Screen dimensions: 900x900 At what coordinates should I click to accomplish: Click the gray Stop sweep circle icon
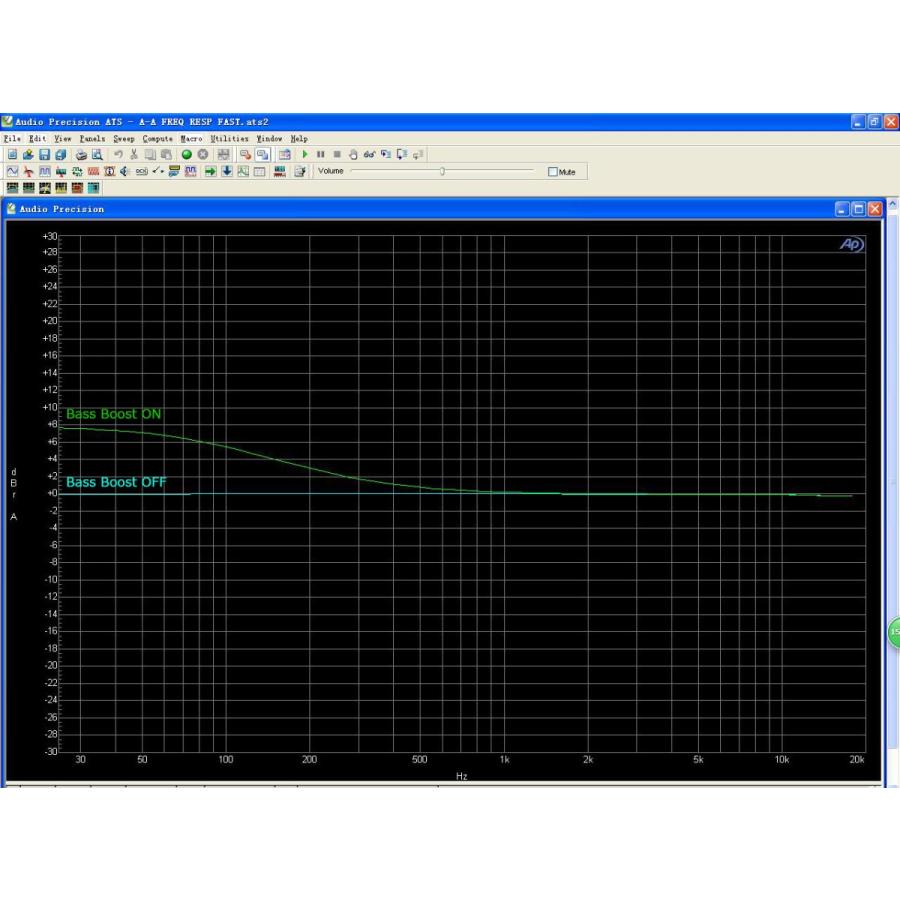[x=203, y=154]
